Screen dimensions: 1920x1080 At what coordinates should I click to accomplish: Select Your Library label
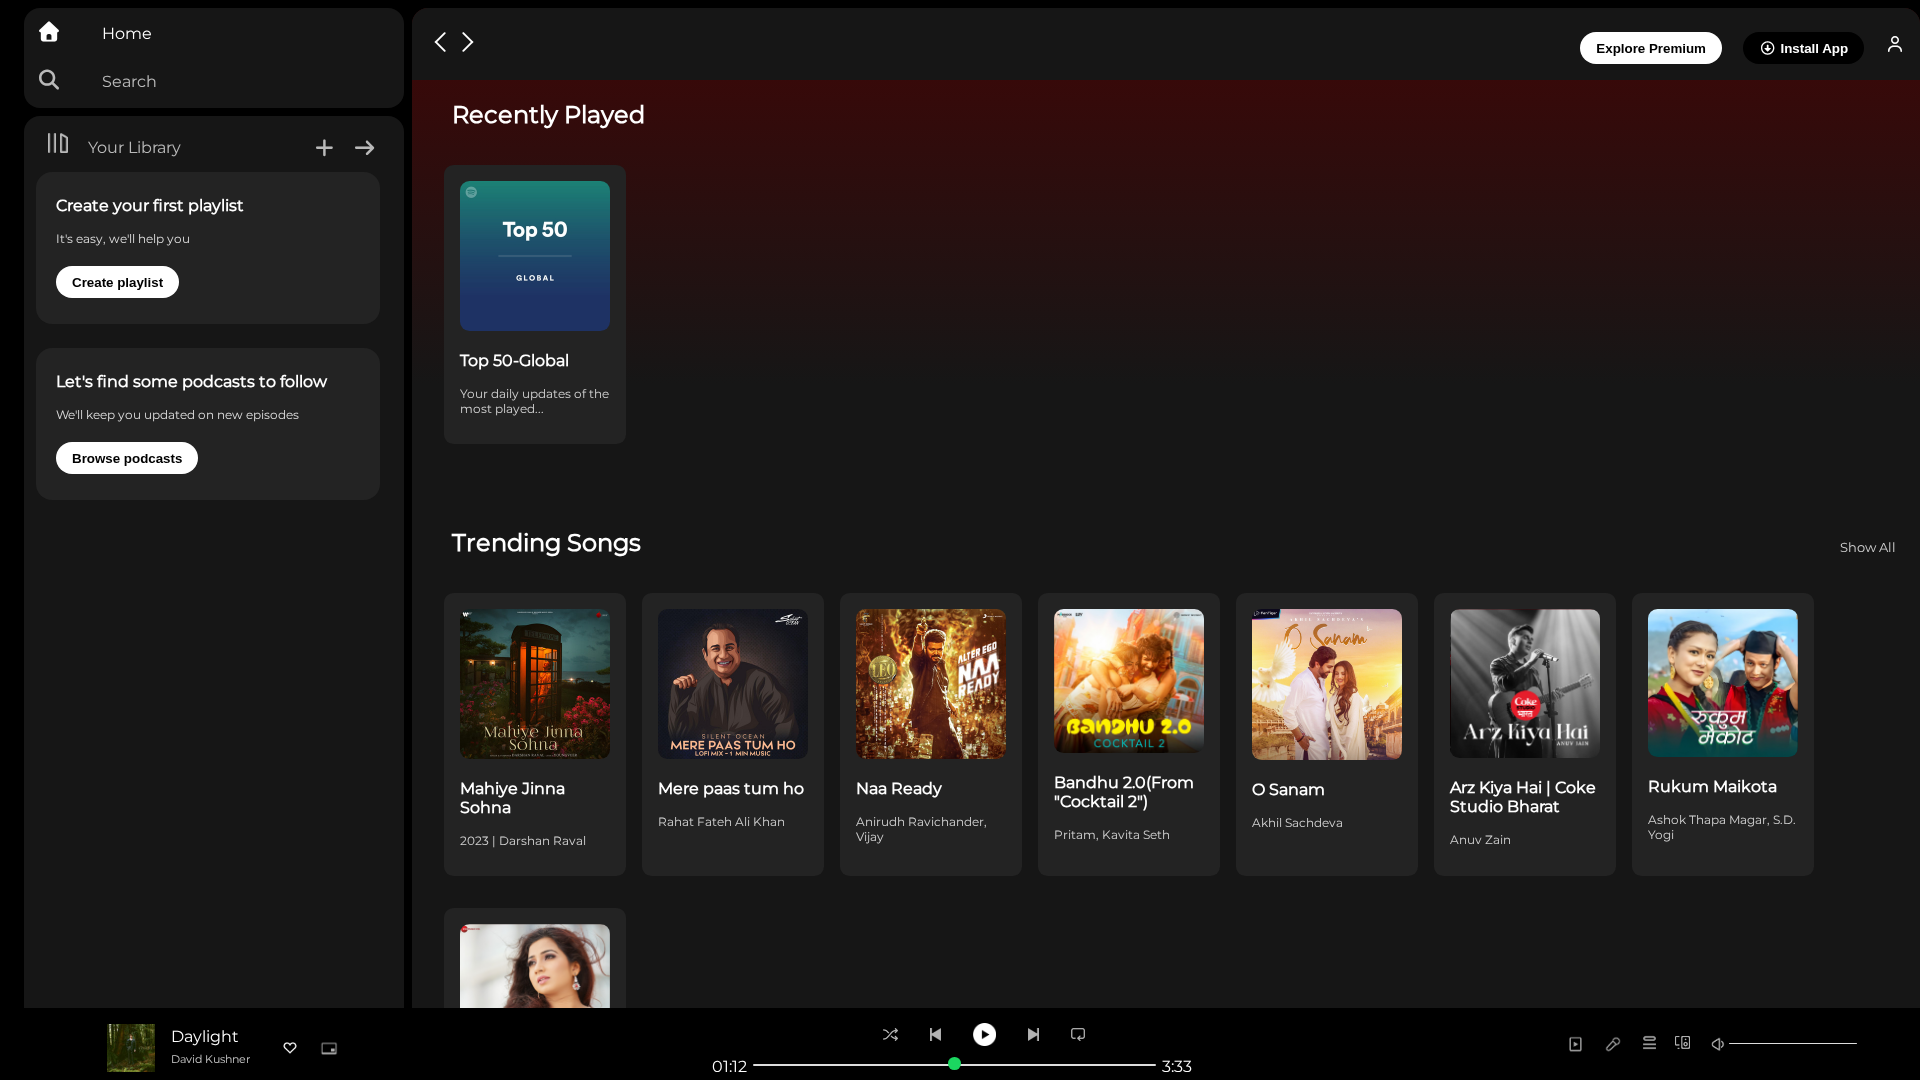(x=134, y=147)
